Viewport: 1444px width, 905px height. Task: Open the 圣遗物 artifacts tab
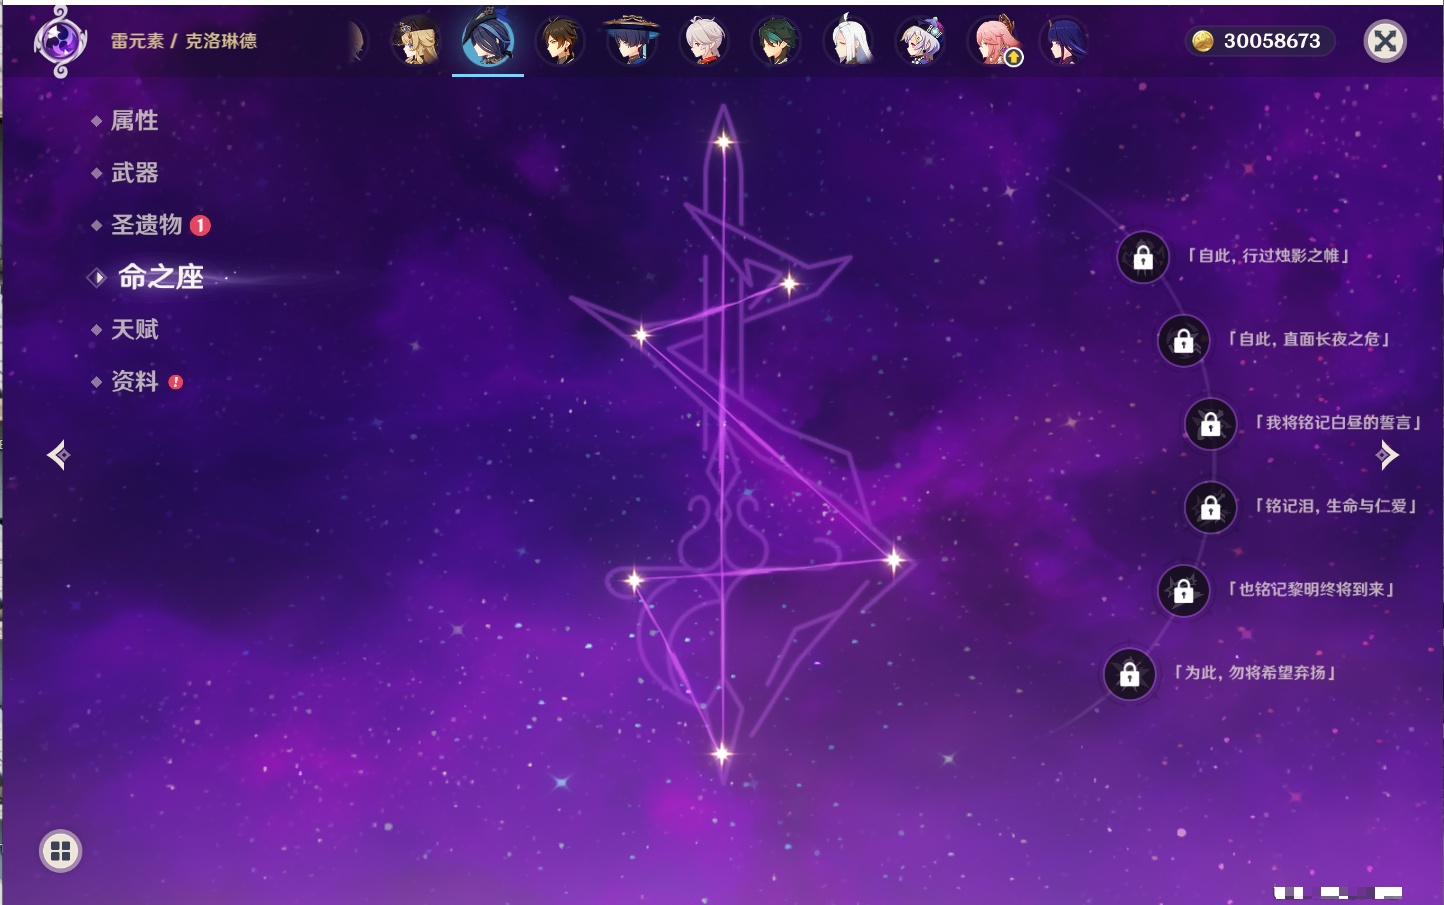pos(146,225)
